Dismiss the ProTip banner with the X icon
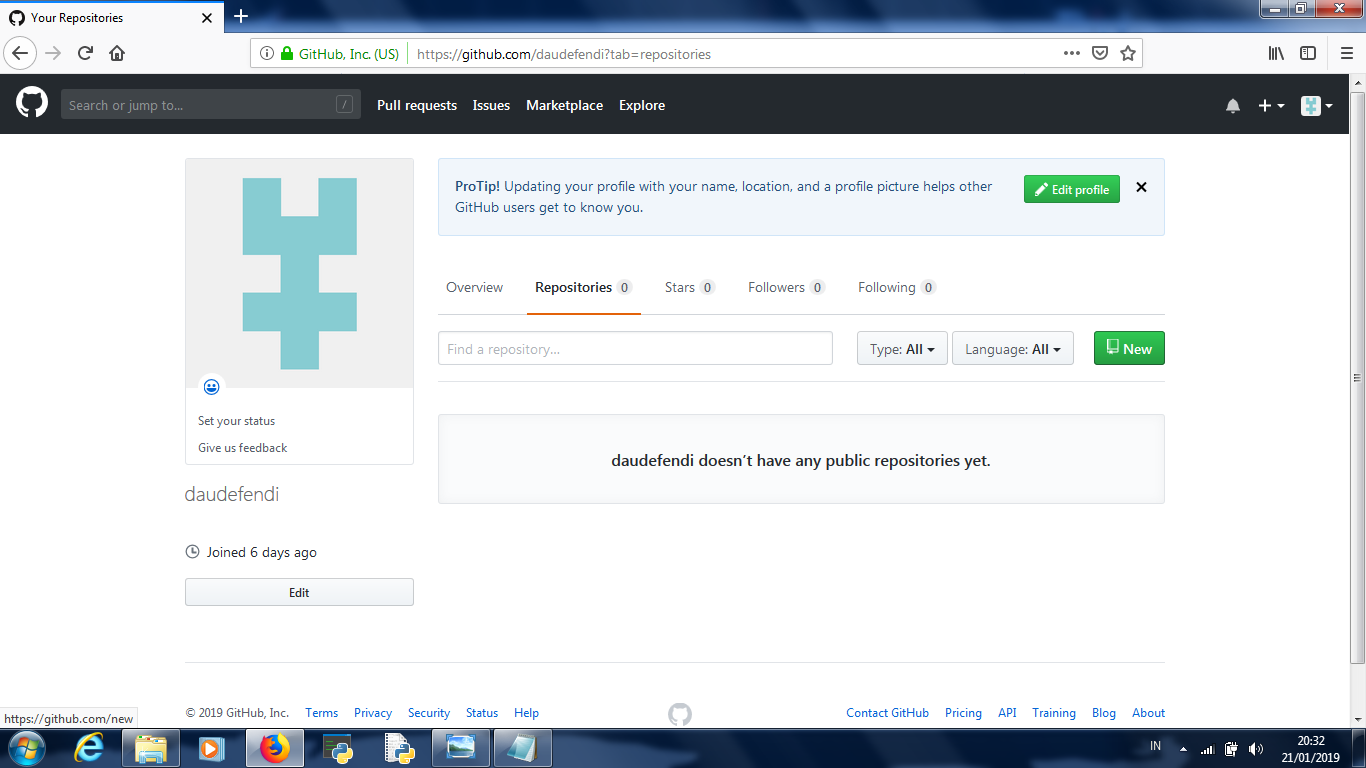This screenshot has width=1366, height=768. (x=1141, y=187)
